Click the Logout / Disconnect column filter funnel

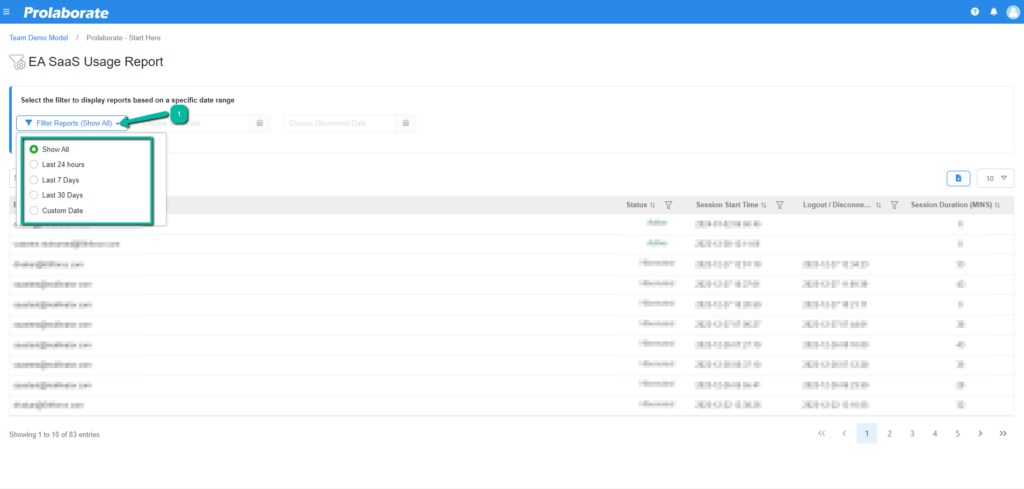pyautogui.click(x=895, y=205)
